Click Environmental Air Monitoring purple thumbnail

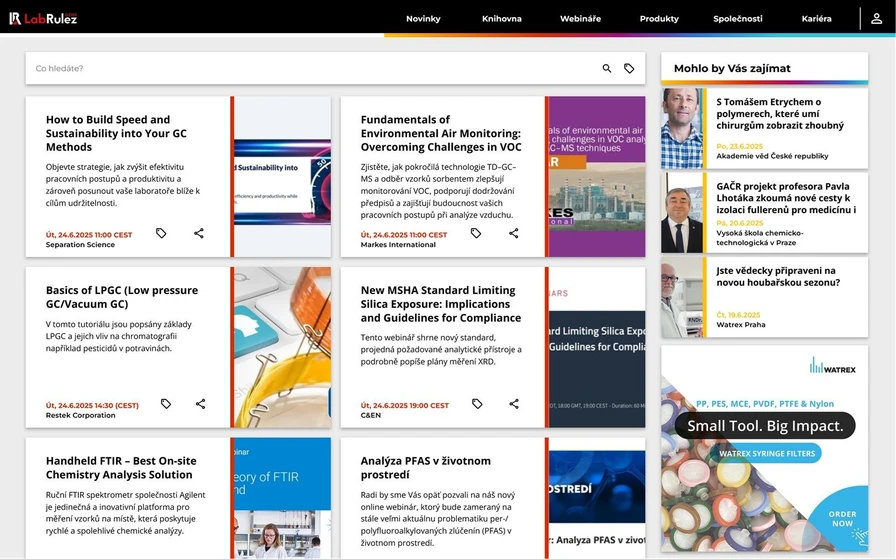coord(597,177)
